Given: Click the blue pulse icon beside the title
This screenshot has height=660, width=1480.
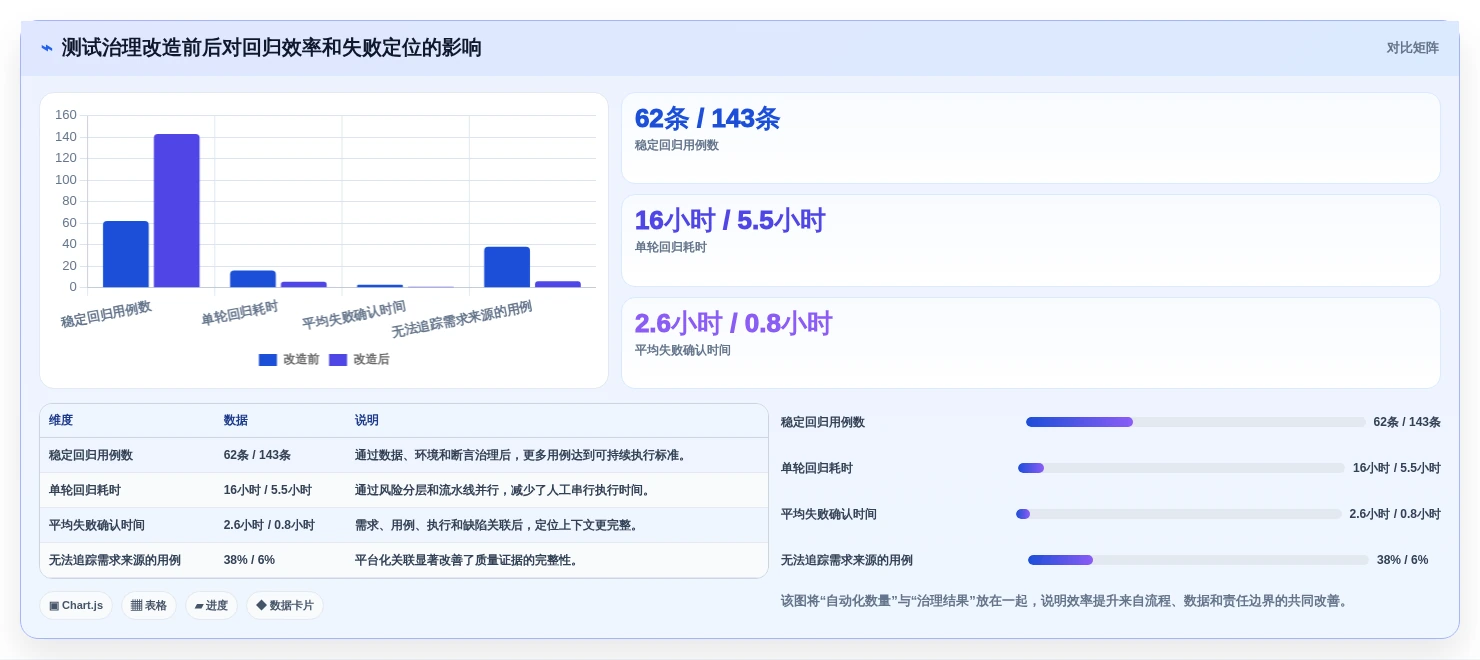Looking at the screenshot, I should click(46, 48).
